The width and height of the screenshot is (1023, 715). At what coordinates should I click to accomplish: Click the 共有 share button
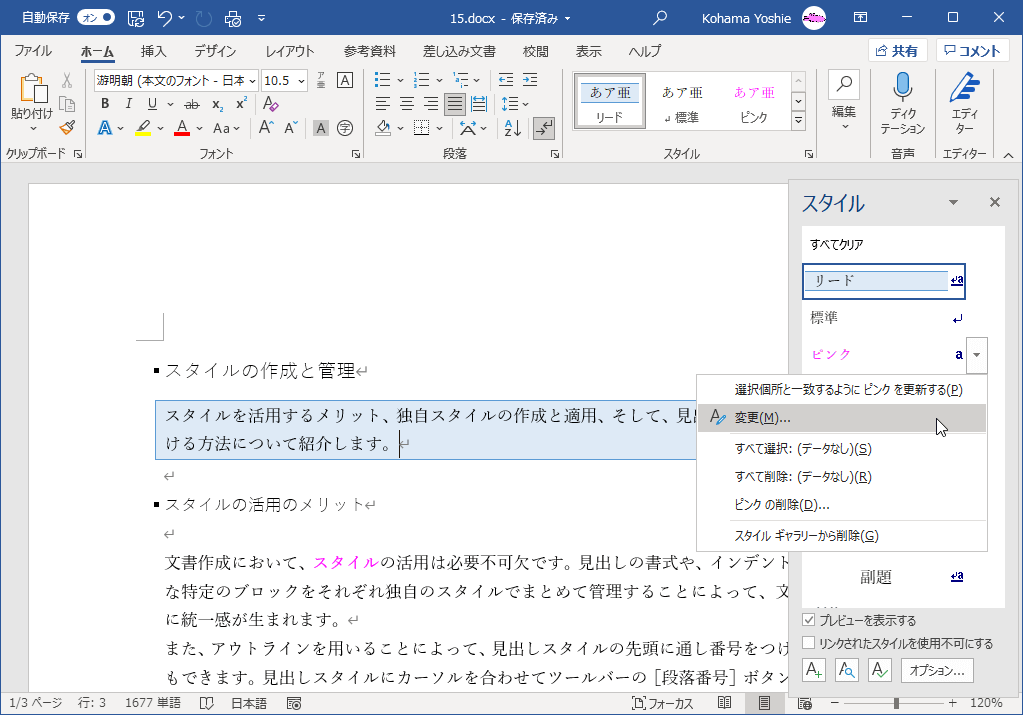(897, 51)
